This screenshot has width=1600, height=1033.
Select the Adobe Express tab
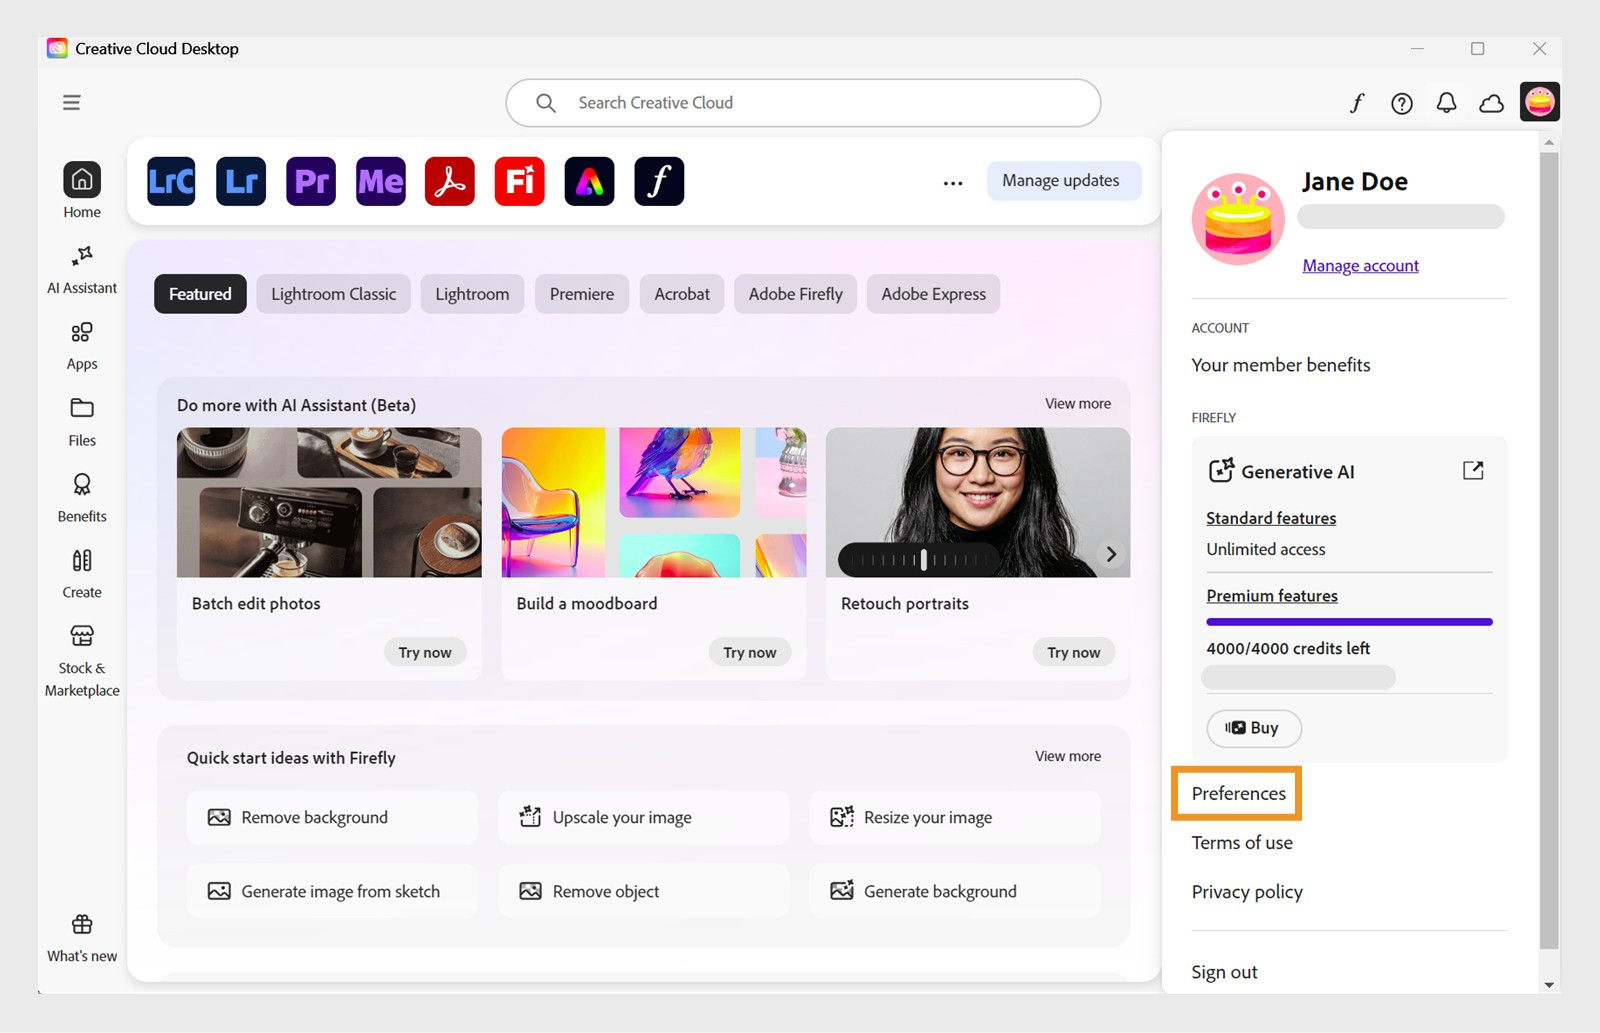pyautogui.click(x=933, y=294)
